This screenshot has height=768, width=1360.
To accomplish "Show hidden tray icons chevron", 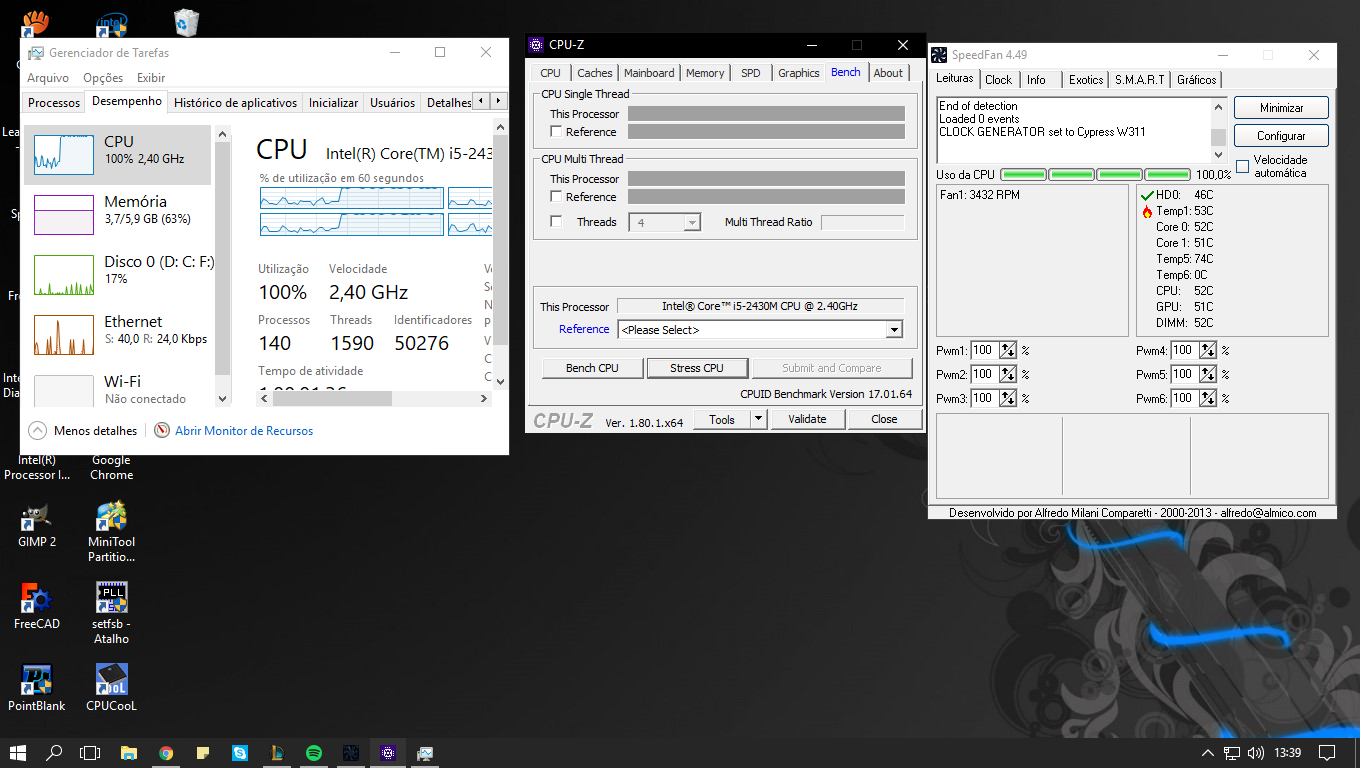I will tap(1207, 753).
